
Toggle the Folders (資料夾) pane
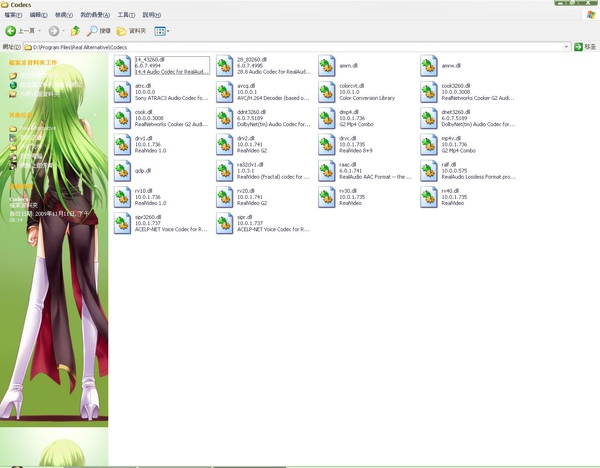129,31
